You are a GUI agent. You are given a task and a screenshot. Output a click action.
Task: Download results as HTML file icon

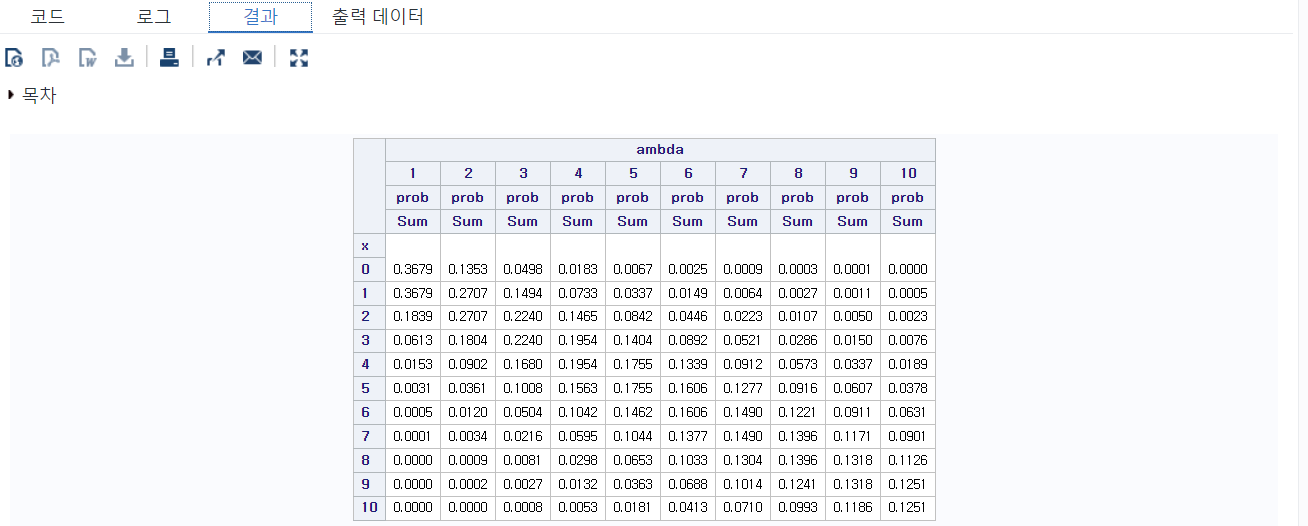(14, 58)
